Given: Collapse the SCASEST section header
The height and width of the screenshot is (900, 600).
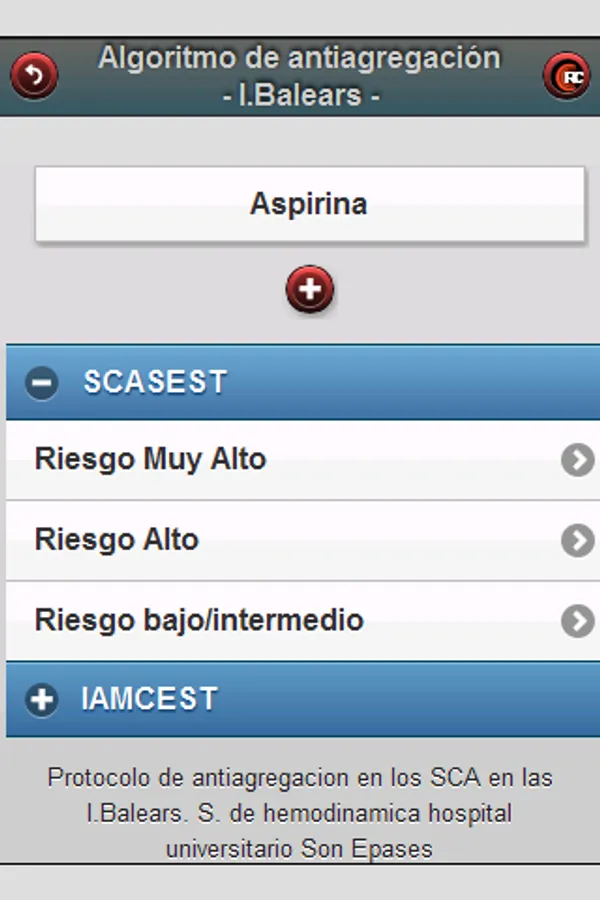Looking at the screenshot, I should click(300, 383).
